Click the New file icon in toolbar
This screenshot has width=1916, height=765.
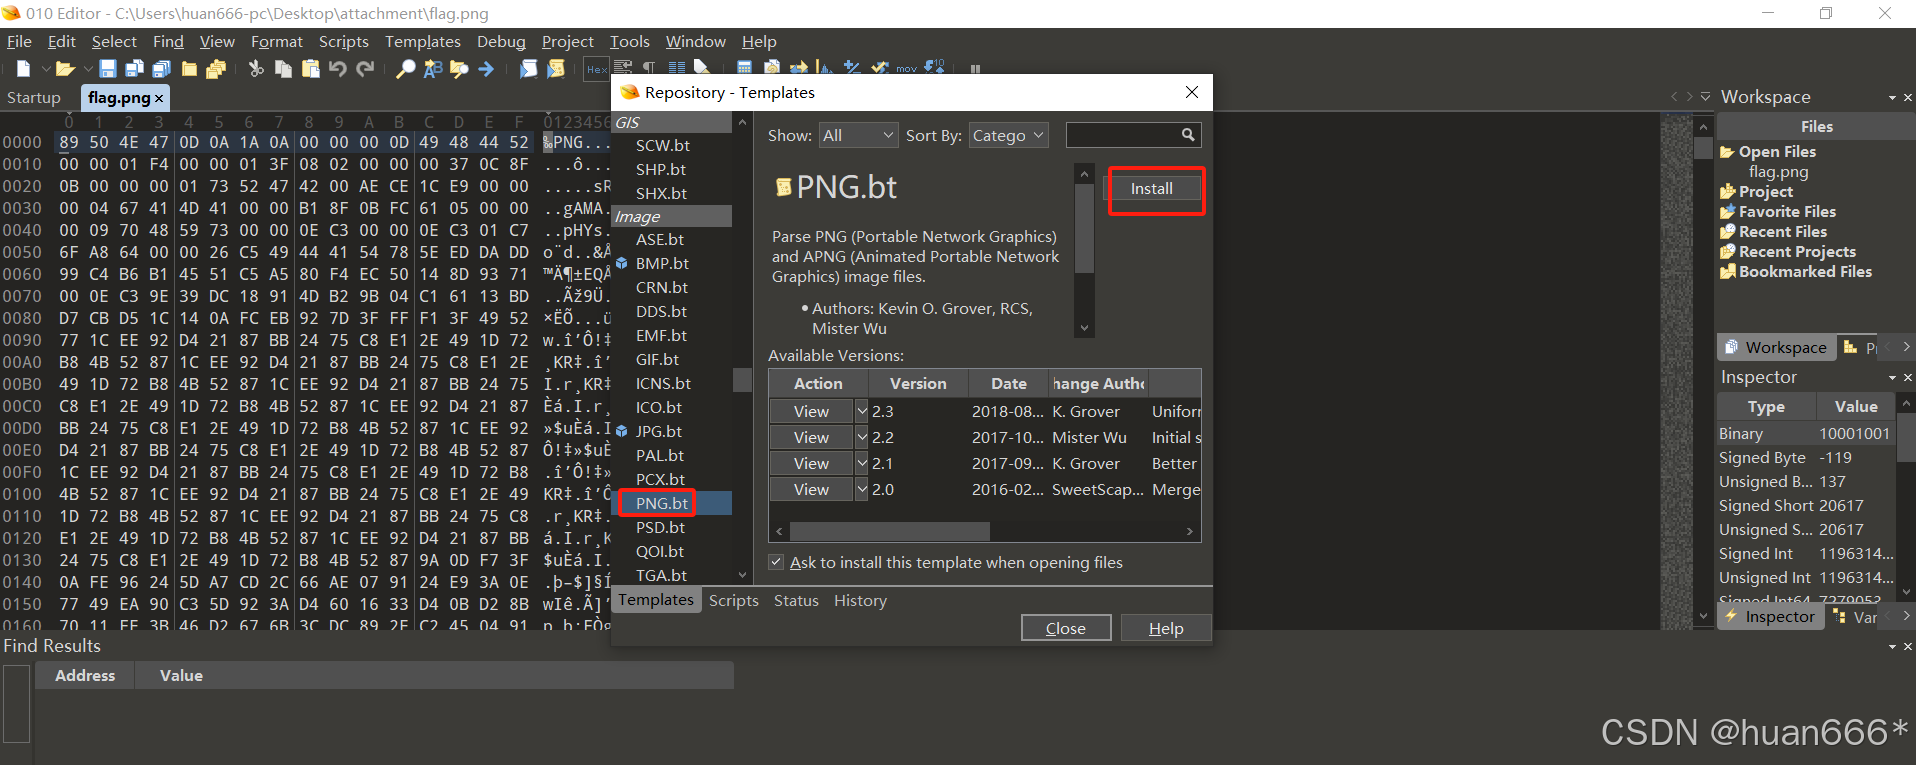point(23,68)
